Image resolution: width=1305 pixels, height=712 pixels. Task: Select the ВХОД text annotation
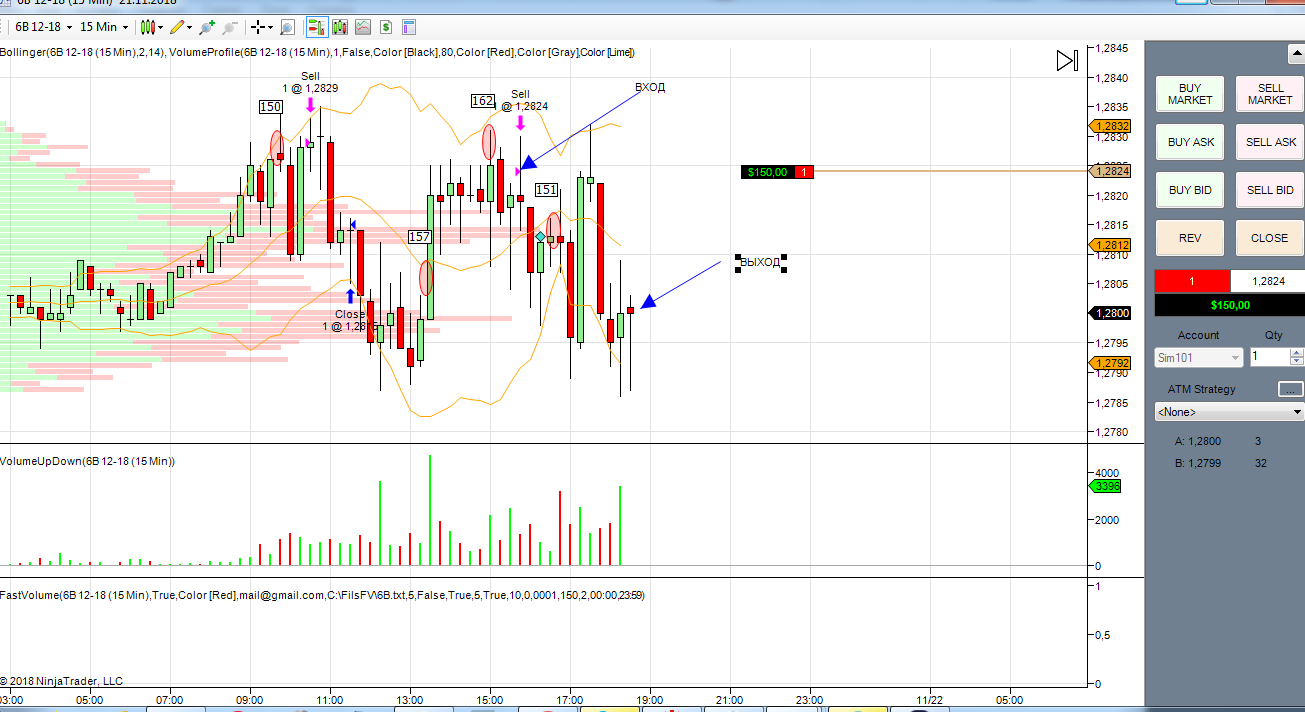click(650, 87)
